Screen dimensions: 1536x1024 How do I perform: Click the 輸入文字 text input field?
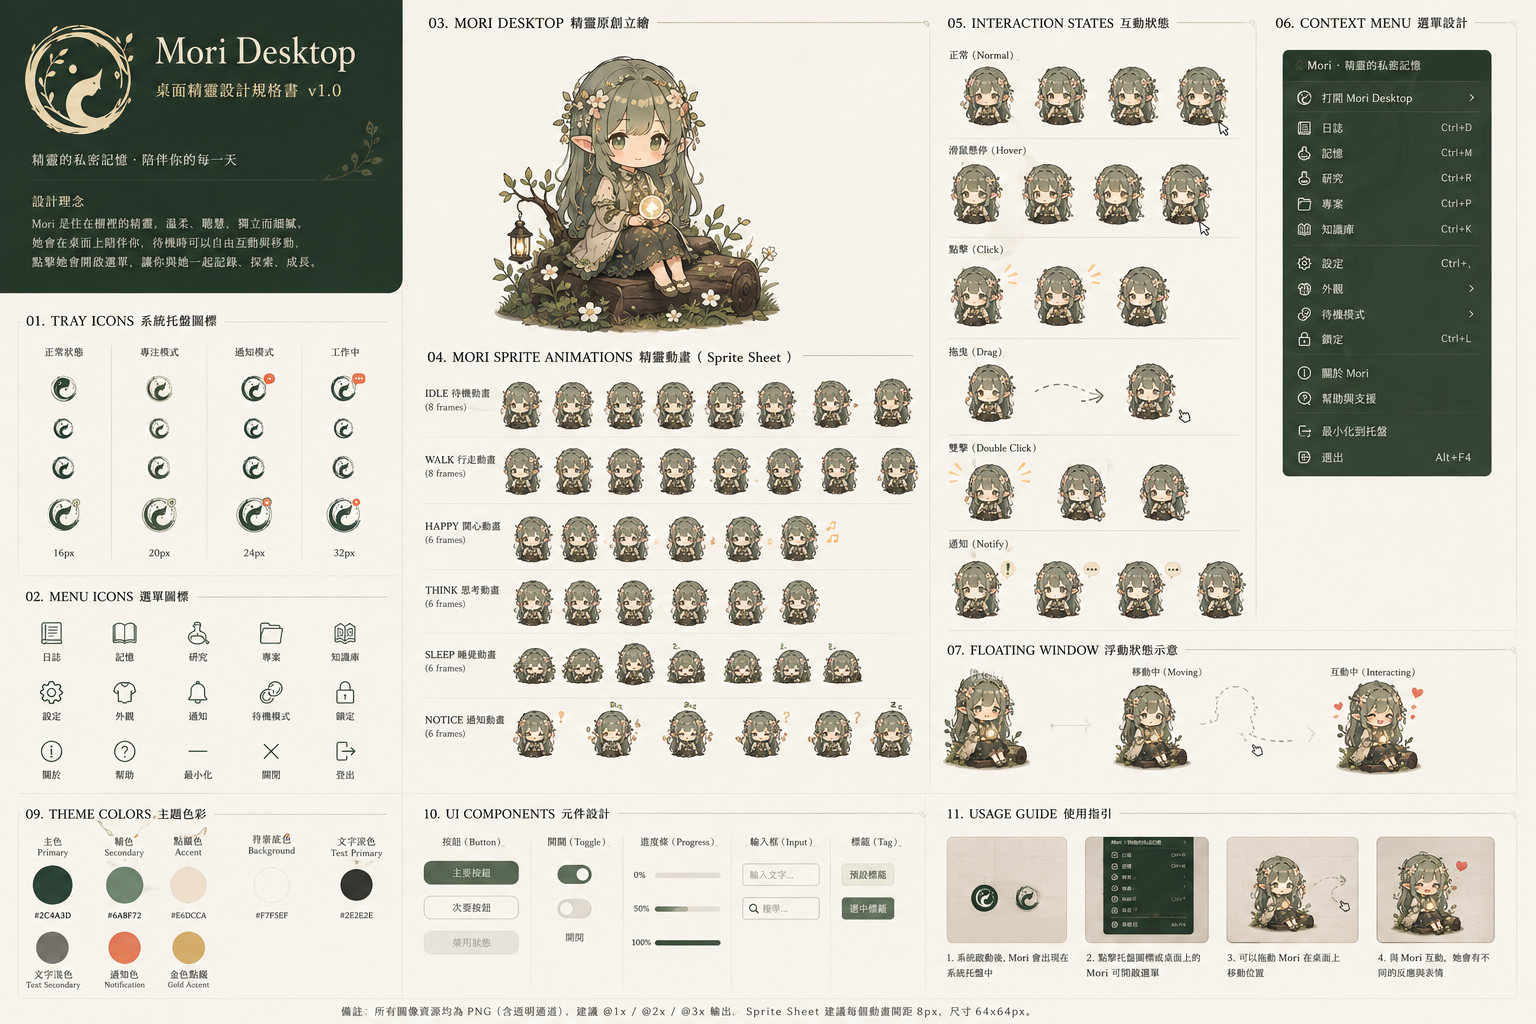[x=781, y=875]
